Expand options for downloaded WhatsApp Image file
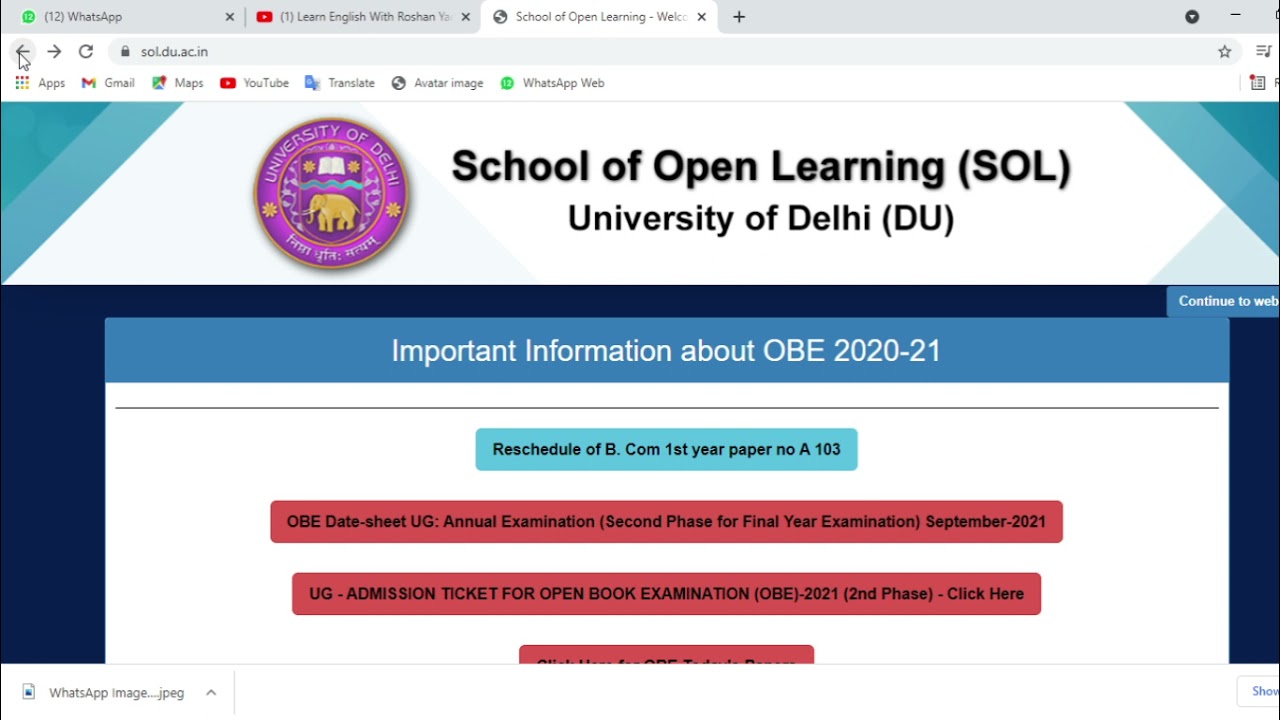 [x=211, y=692]
